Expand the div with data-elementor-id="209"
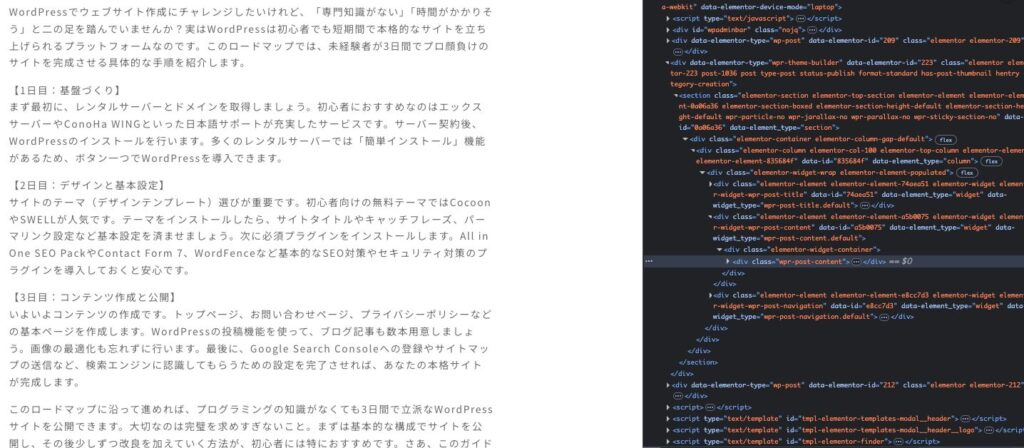Screen dimensions: 1024x448 click(668, 40)
